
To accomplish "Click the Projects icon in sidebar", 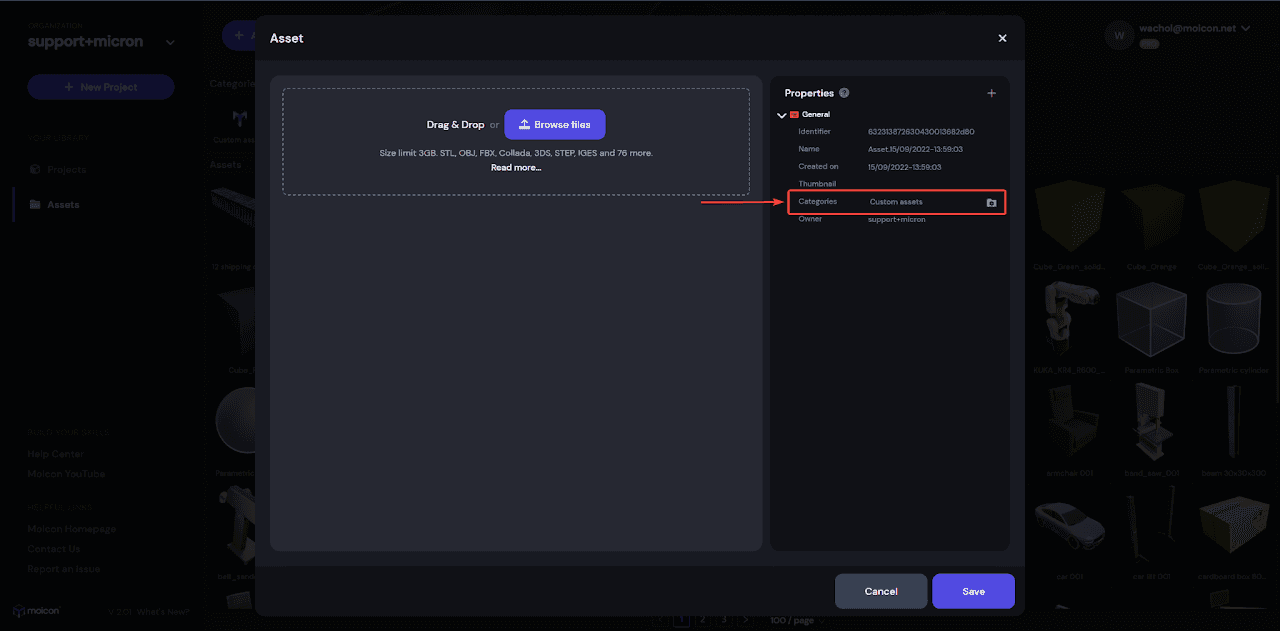I will (x=36, y=170).
